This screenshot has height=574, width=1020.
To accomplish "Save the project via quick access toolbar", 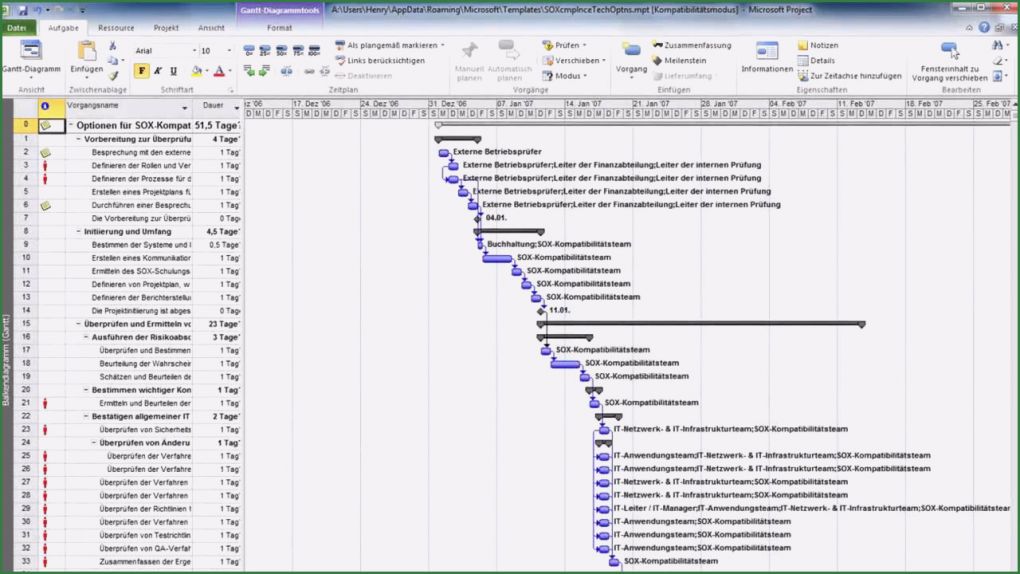I will [21, 9].
